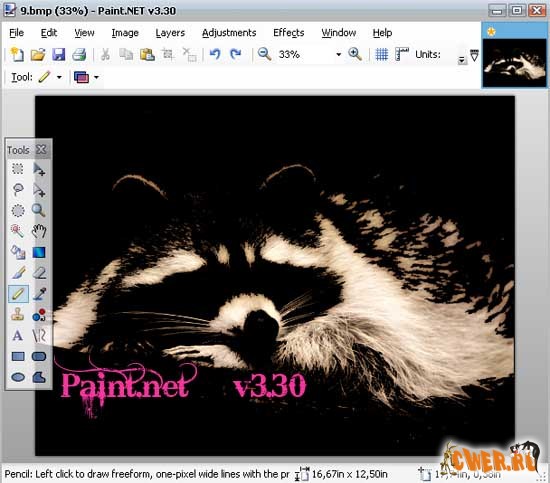Select the Lasso Select tool

point(18,190)
